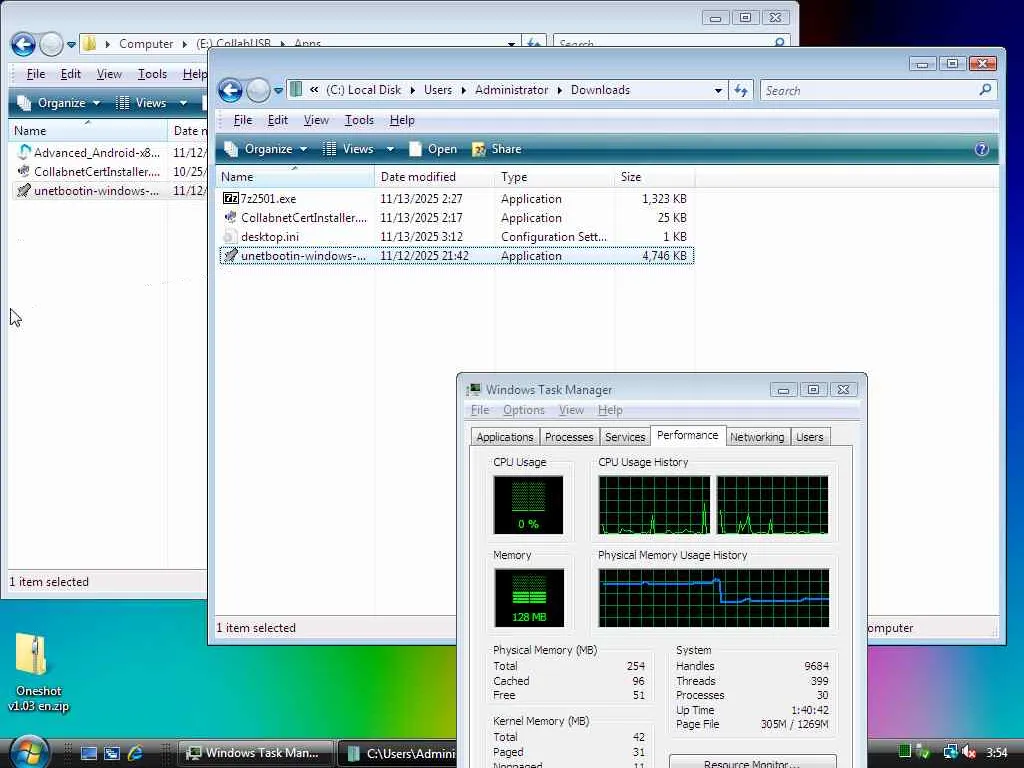Select the 7z2501.exe file icon
The width and height of the screenshot is (1024, 768).
230,199
